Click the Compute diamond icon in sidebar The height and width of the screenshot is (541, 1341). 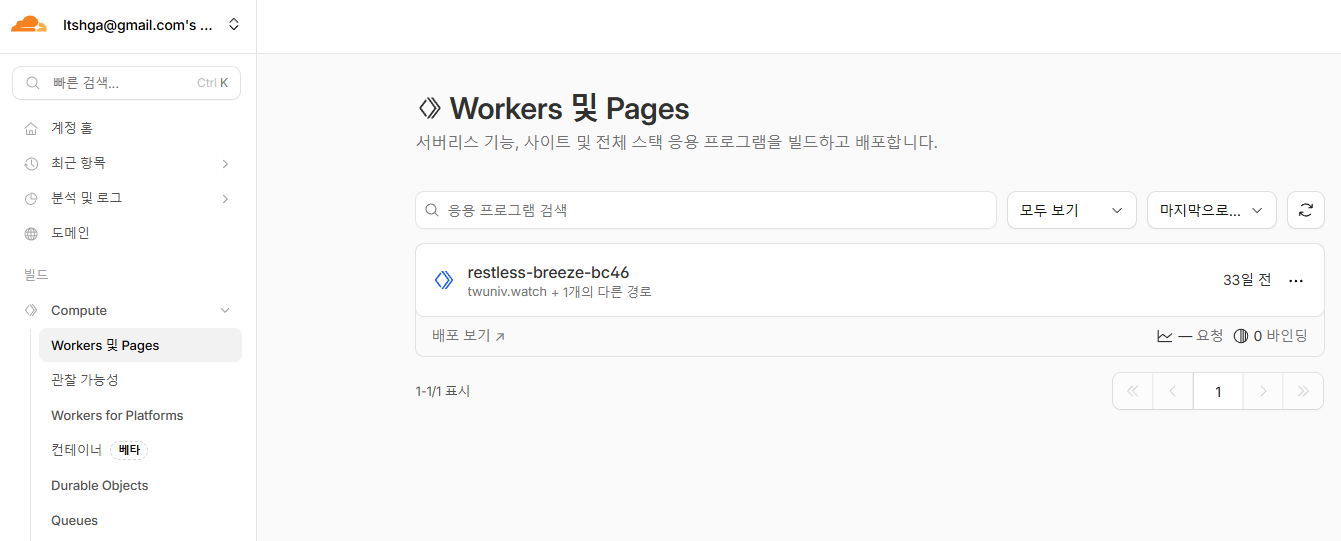click(x=31, y=310)
